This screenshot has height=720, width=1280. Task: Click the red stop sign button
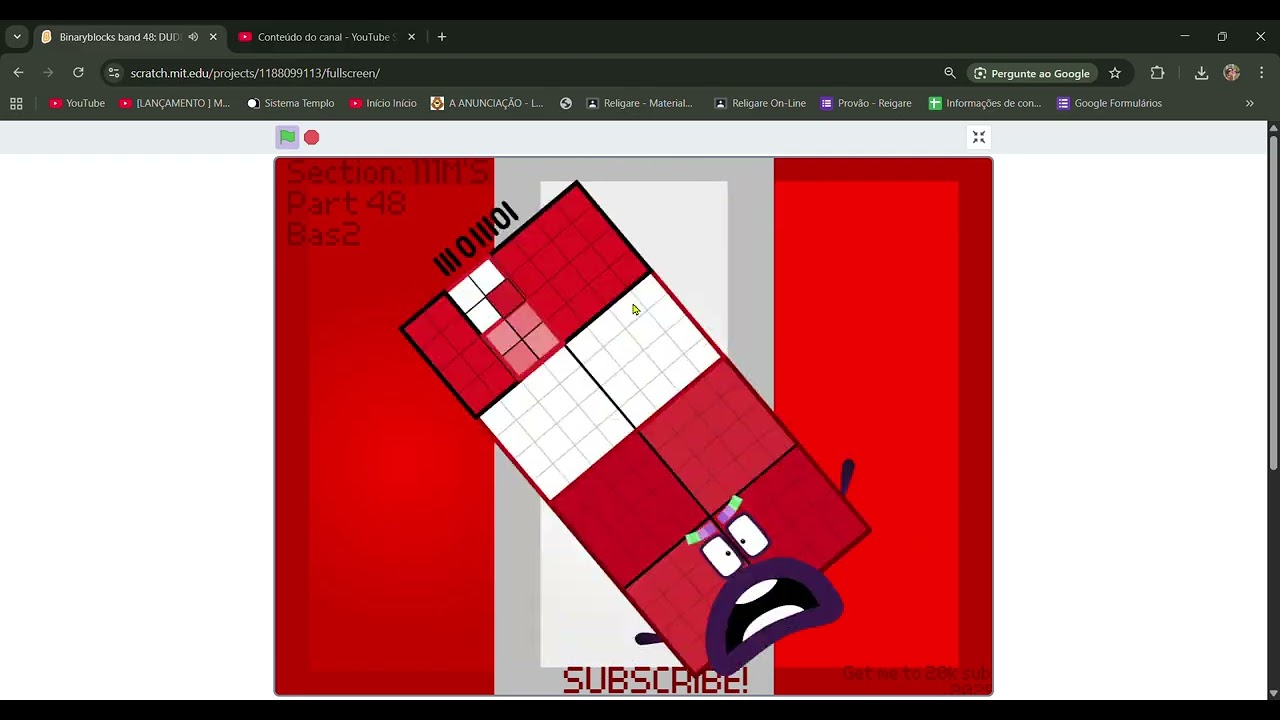312,137
